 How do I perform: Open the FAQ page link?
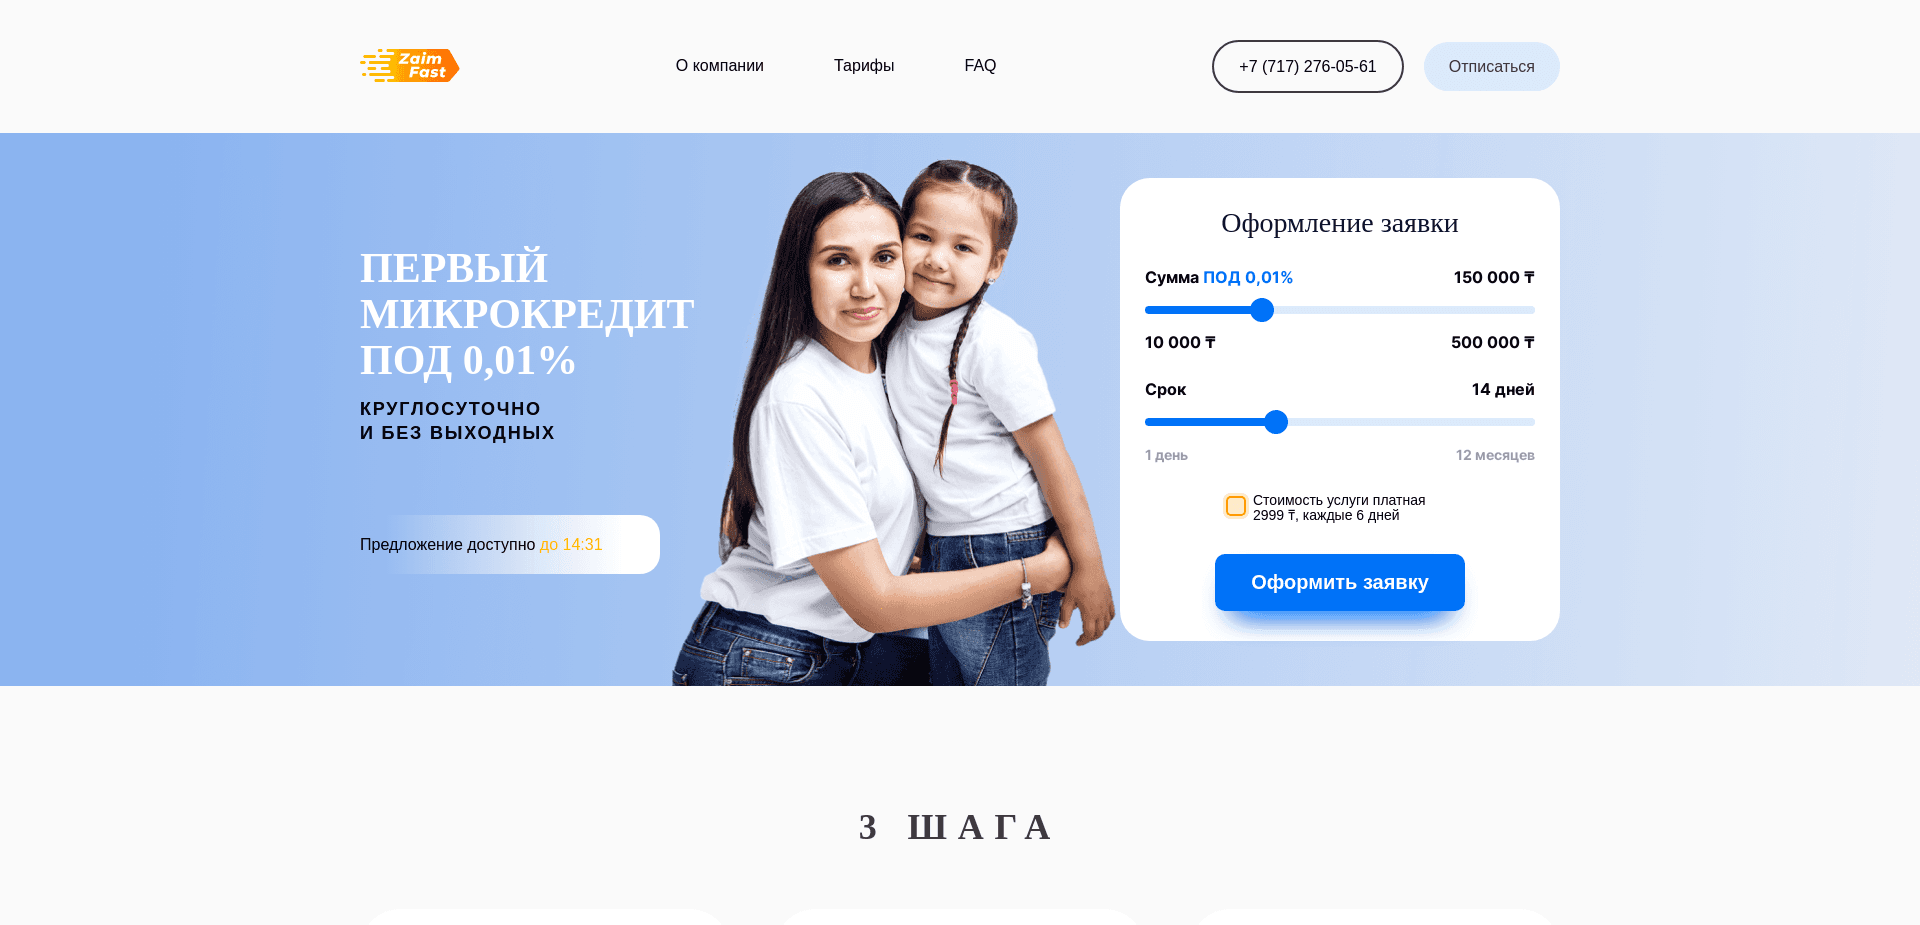pos(980,66)
